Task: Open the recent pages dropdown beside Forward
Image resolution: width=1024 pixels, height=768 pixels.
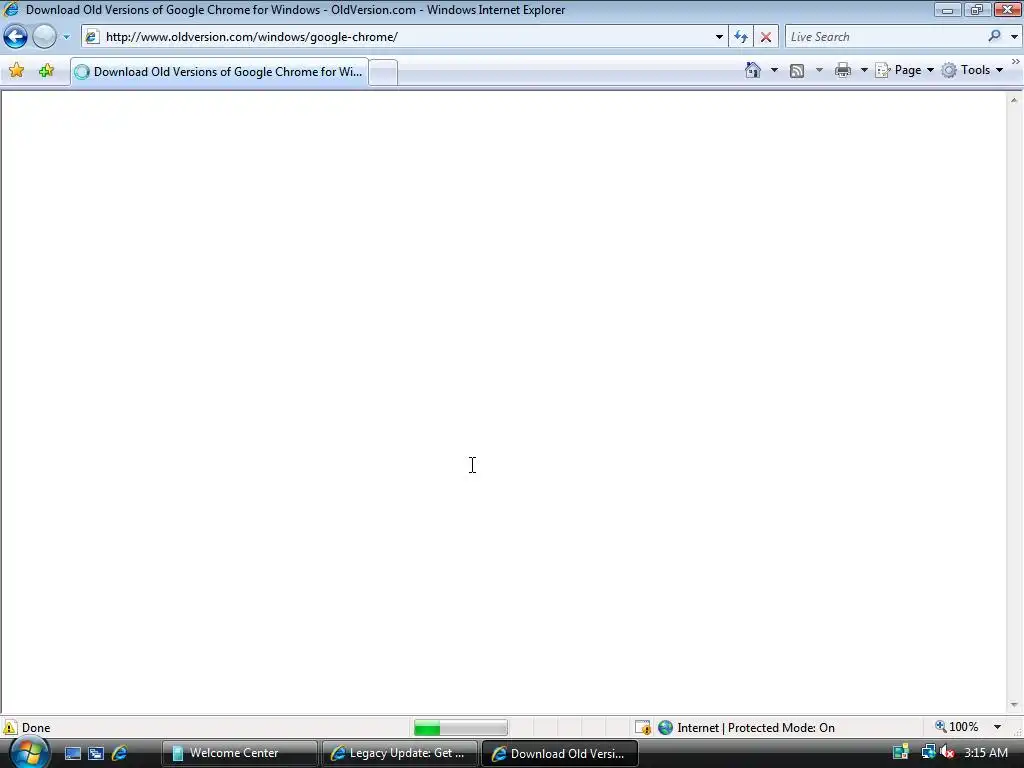Action: 66,37
